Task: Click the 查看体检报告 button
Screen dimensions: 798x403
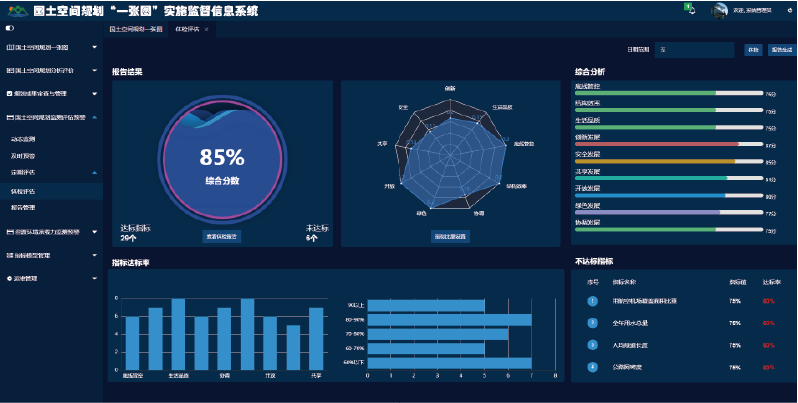Action: [222, 237]
